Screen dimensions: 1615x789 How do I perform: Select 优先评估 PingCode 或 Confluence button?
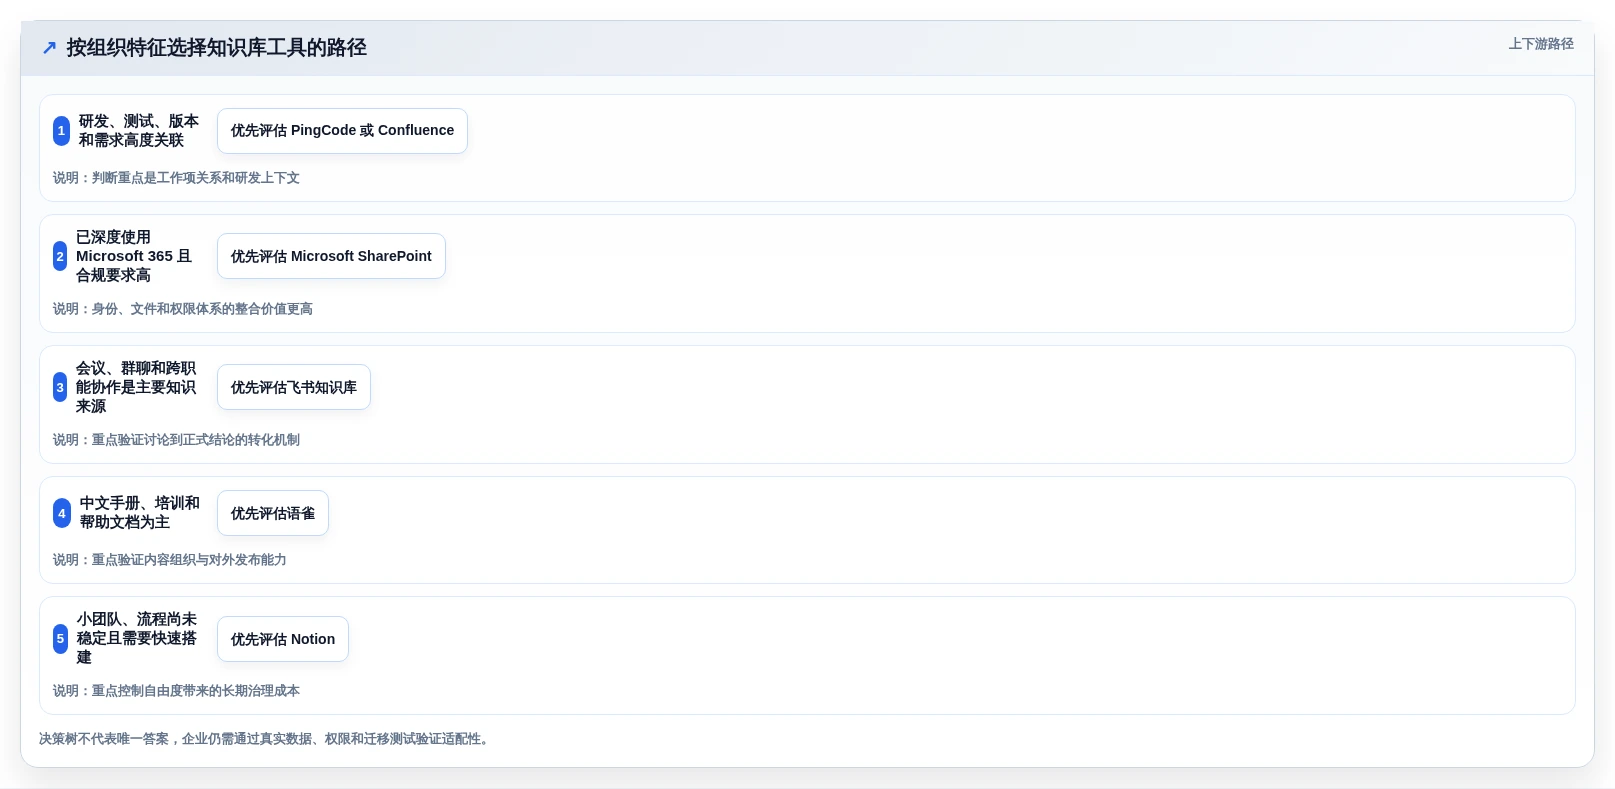point(342,131)
